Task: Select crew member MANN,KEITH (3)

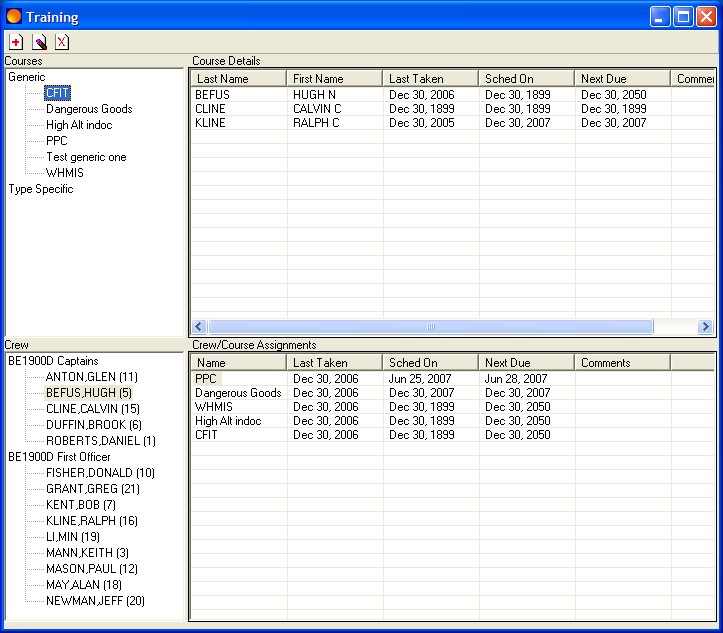Action: [x=87, y=553]
